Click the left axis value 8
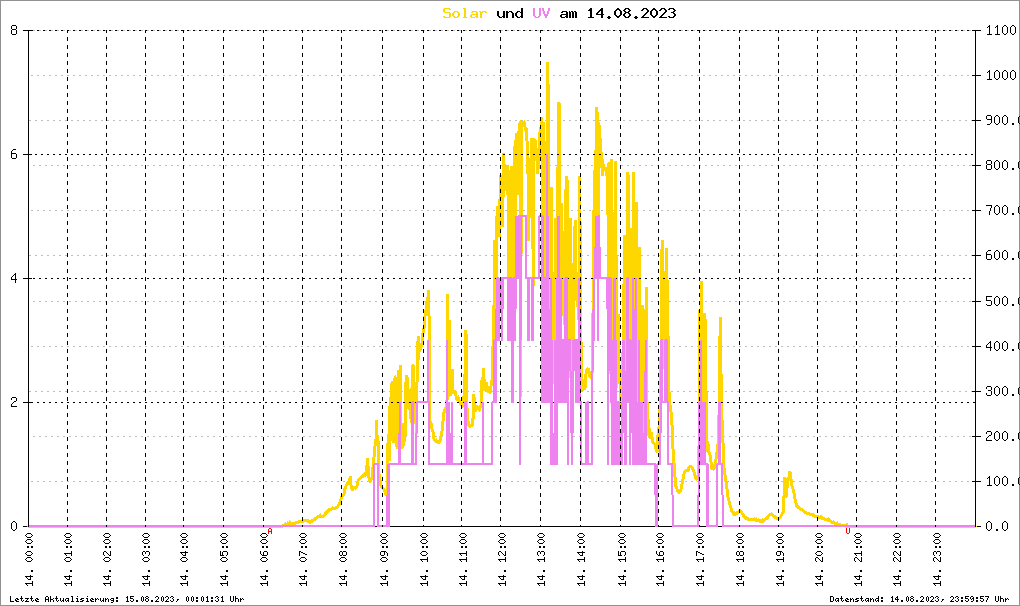Image resolution: width=1020 pixels, height=606 pixels. (x=14, y=30)
